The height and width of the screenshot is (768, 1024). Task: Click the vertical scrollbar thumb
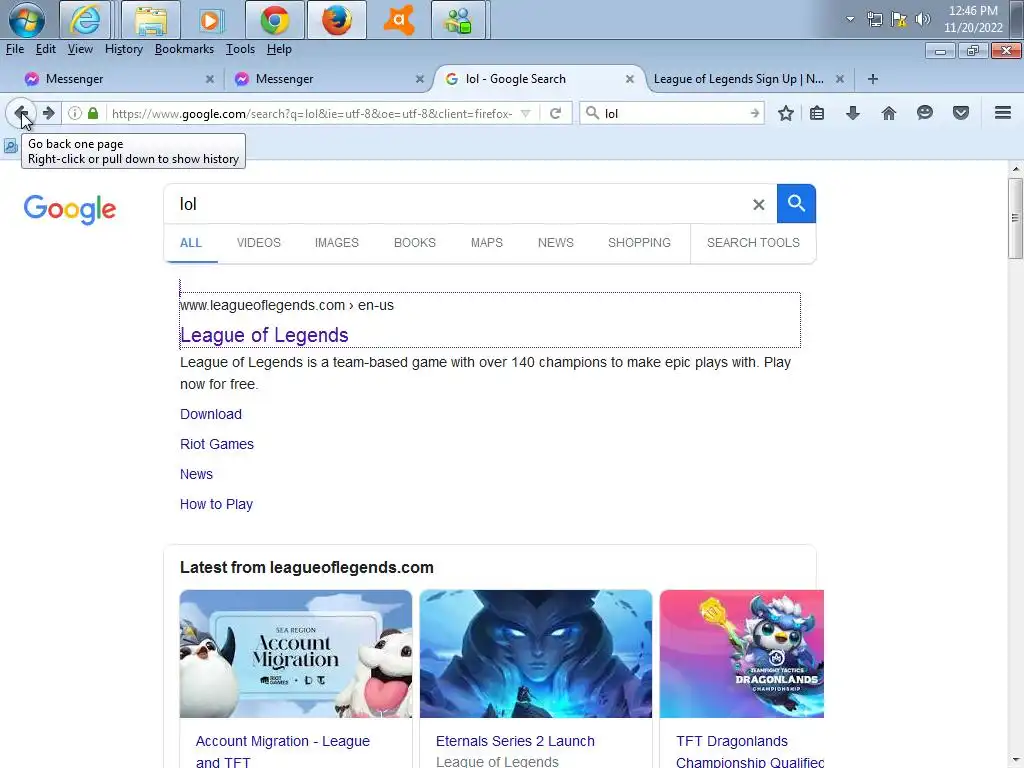tap(1015, 217)
